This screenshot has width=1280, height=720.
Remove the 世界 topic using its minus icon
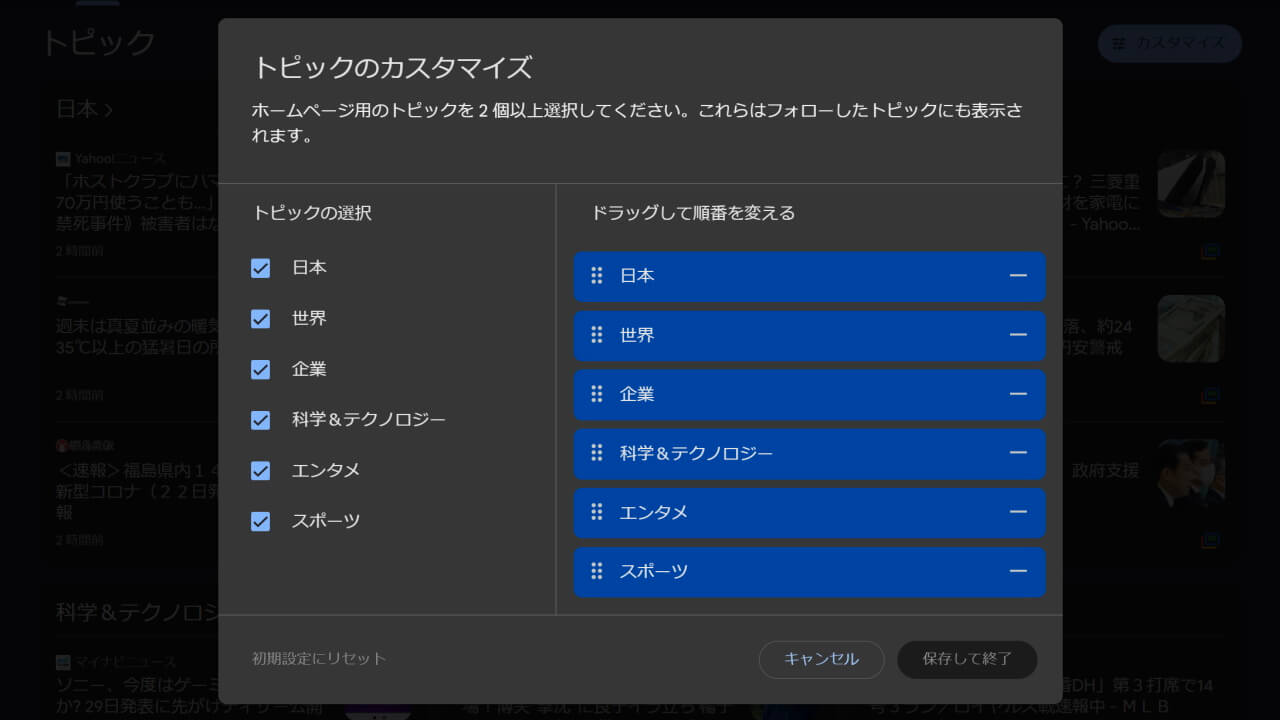point(1018,336)
